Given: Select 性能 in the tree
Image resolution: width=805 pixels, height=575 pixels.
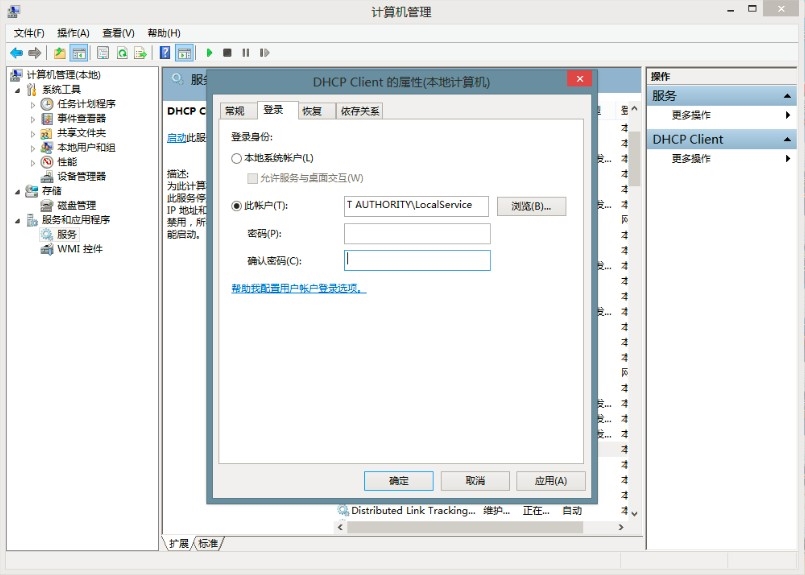Looking at the screenshot, I should click(x=67, y=162).
